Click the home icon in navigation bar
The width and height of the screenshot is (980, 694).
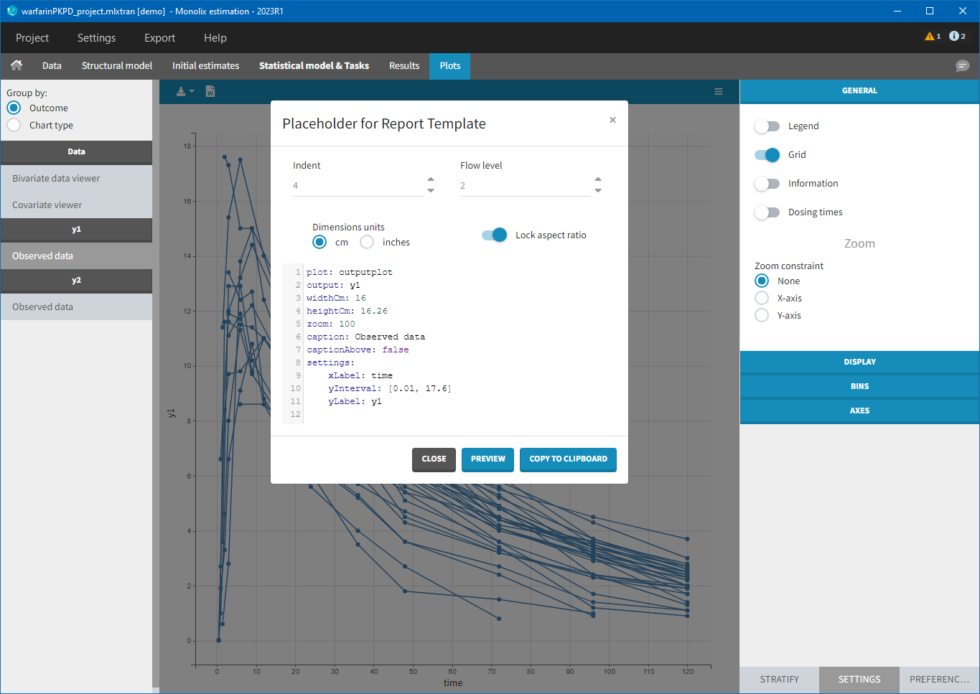(17, 66)
